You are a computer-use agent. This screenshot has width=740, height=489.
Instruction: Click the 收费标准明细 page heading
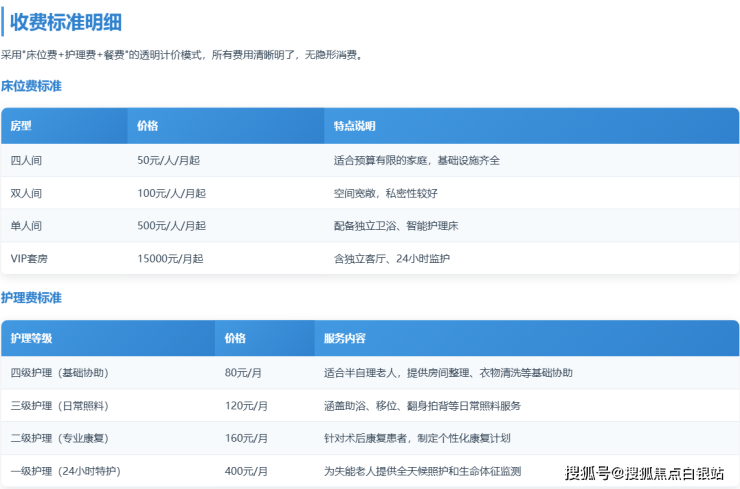[66, 22]
